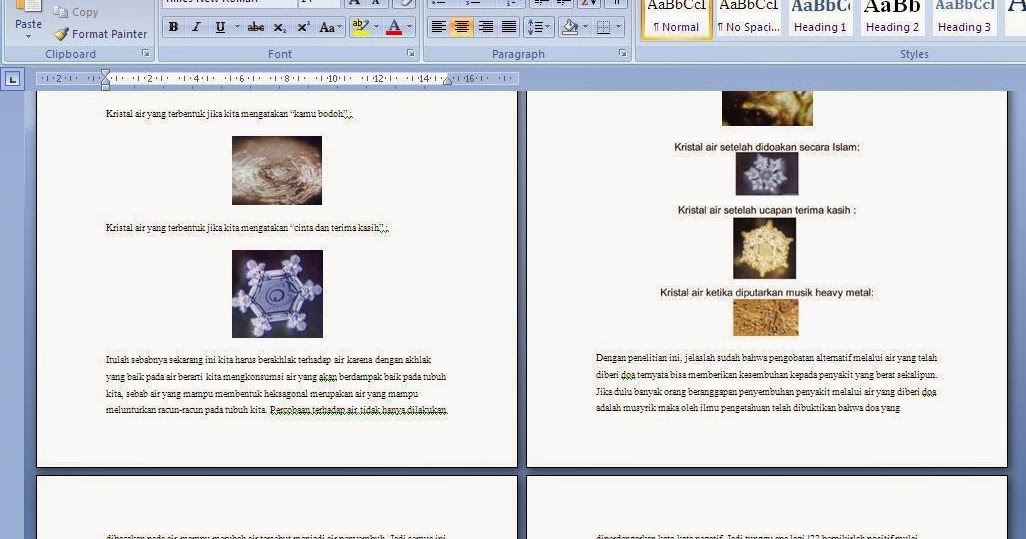Click the right indent marker on ruler
The image size is (1026, 539).
[448, 80]
